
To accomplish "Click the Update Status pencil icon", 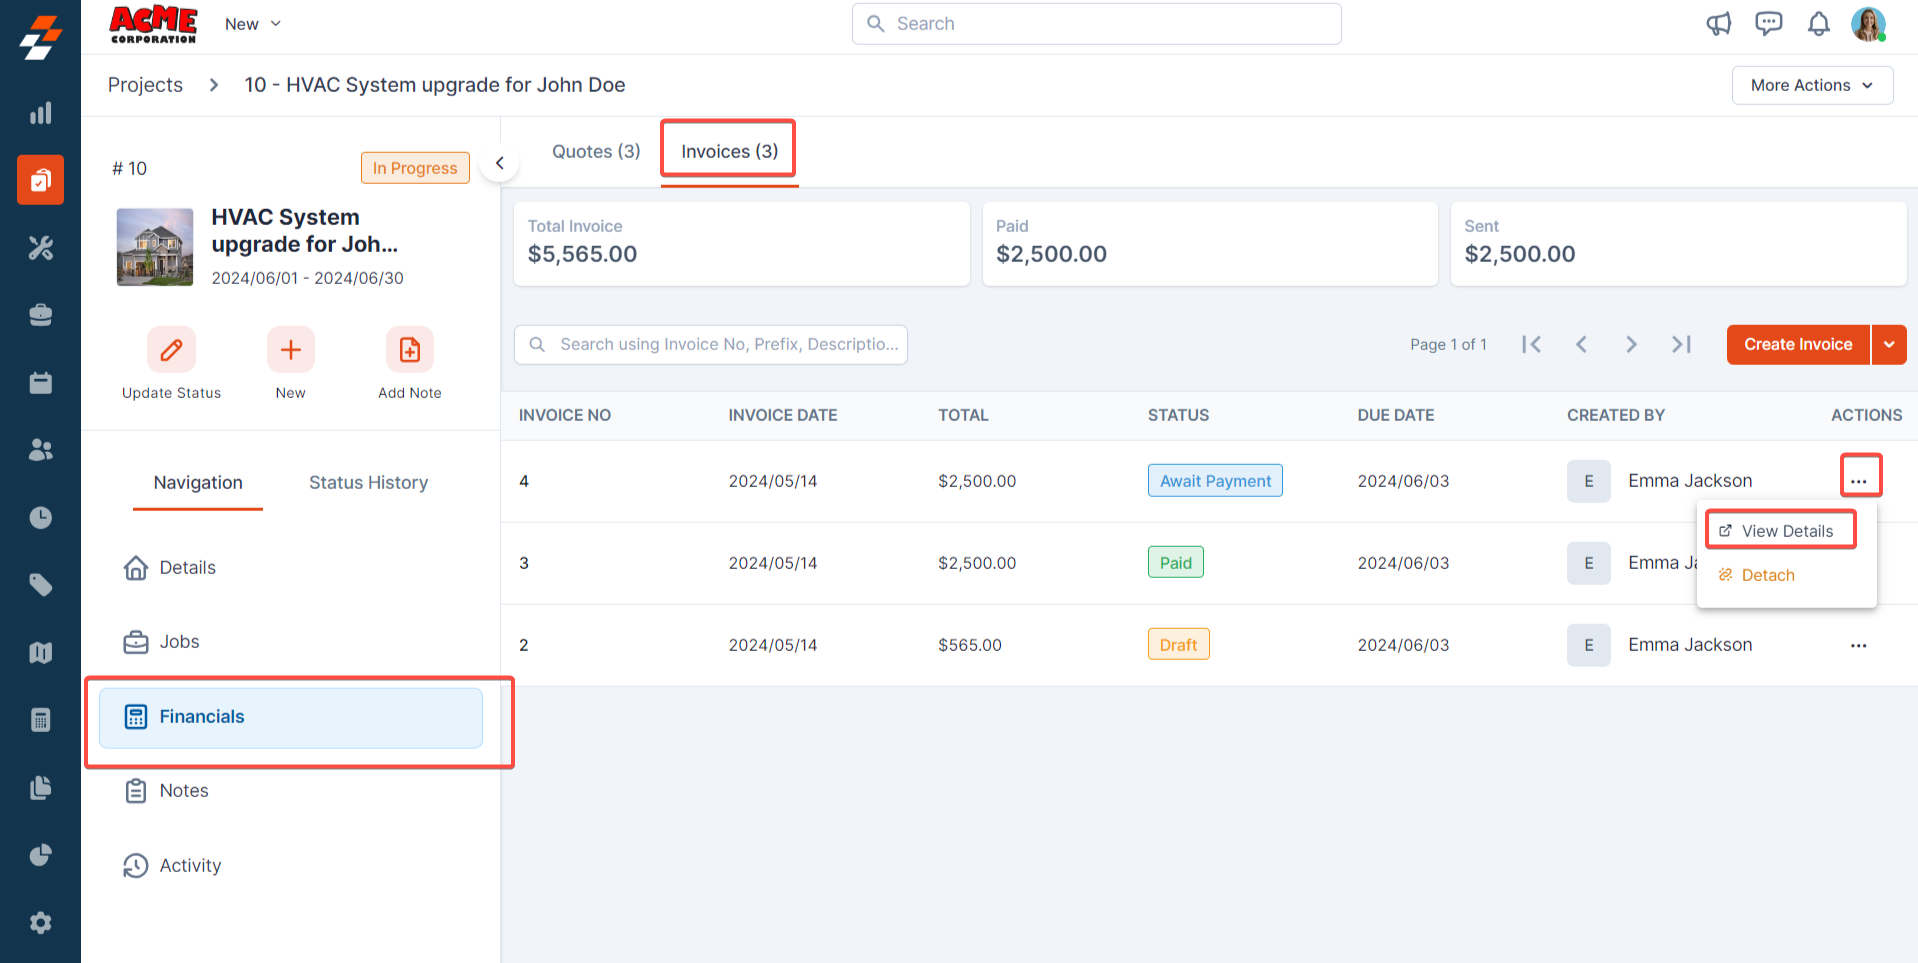I will click(x=171, y=350).
